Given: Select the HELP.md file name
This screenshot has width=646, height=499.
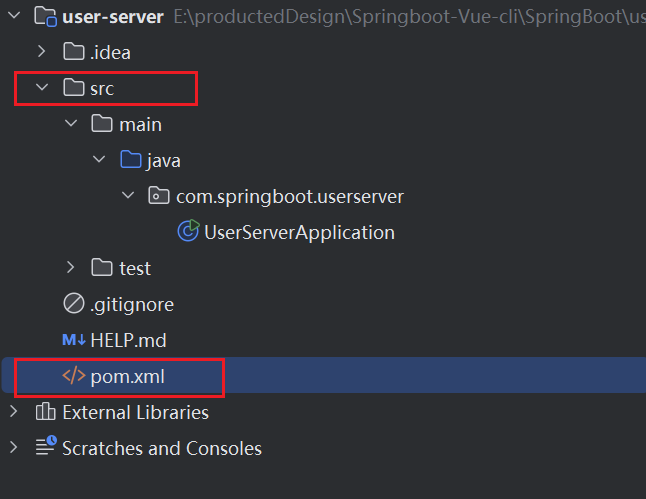Looking at the screenshot, I should (128, 340).
